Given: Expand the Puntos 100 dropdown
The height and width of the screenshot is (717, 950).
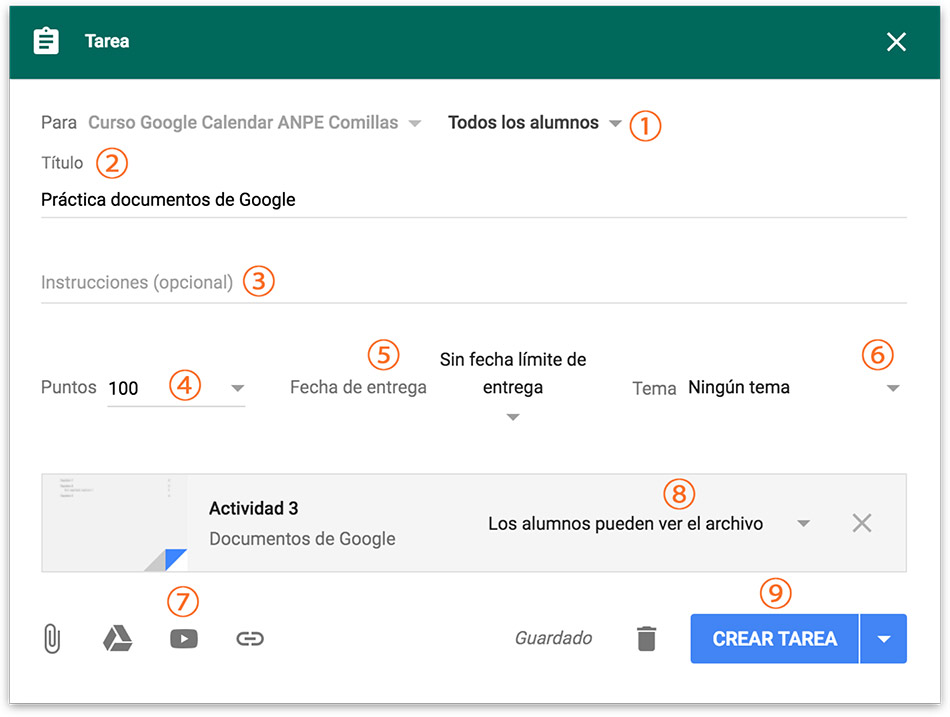Looking at the screenshot, I should [238, 388].
